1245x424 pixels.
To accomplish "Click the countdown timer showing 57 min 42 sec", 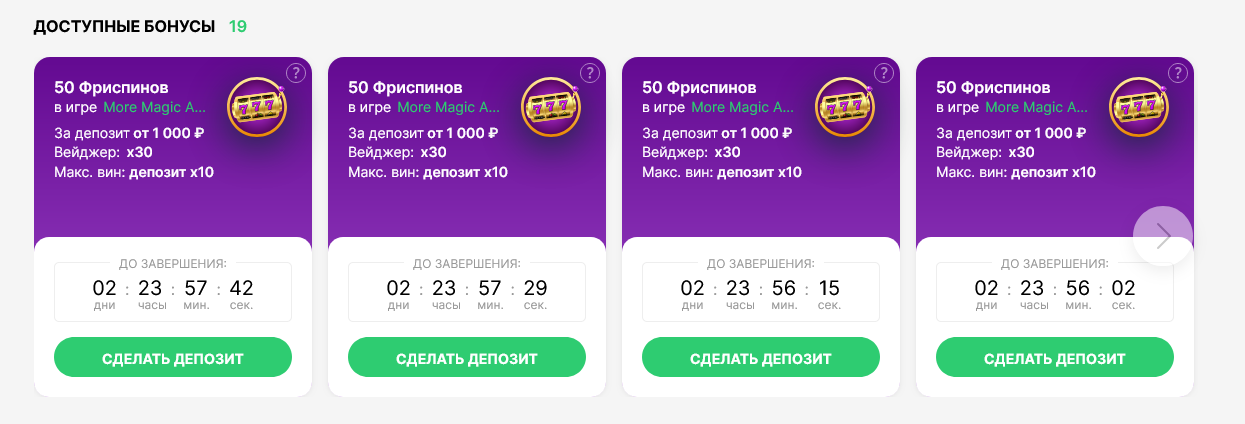I will tap(173, 292).
